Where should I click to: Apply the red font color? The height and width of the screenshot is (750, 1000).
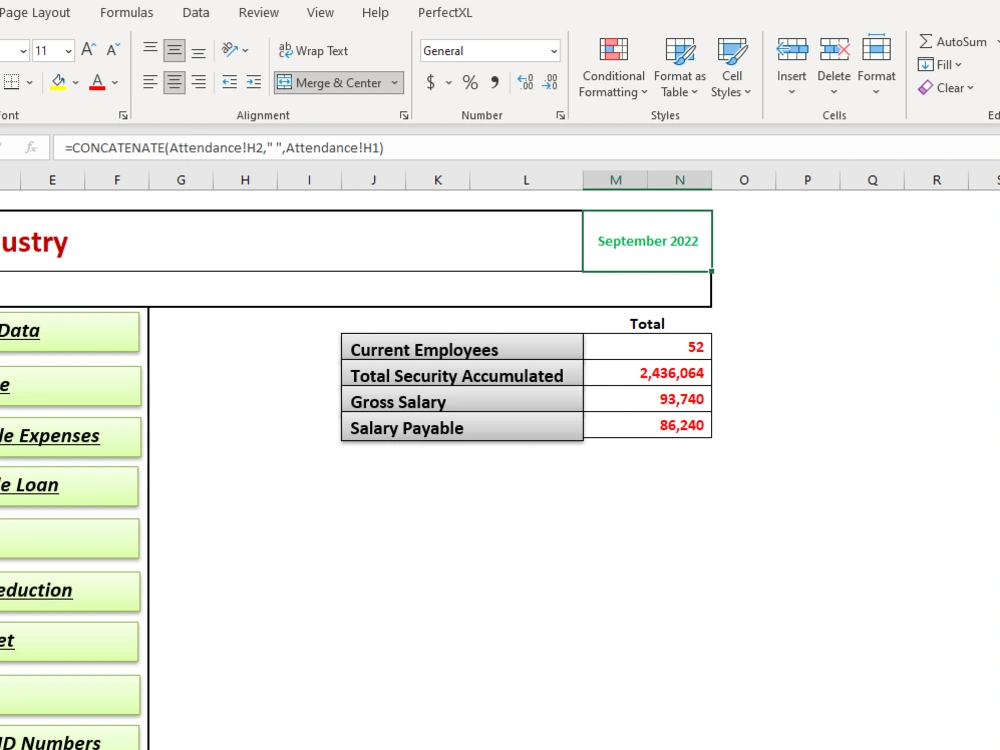point(97,82)
